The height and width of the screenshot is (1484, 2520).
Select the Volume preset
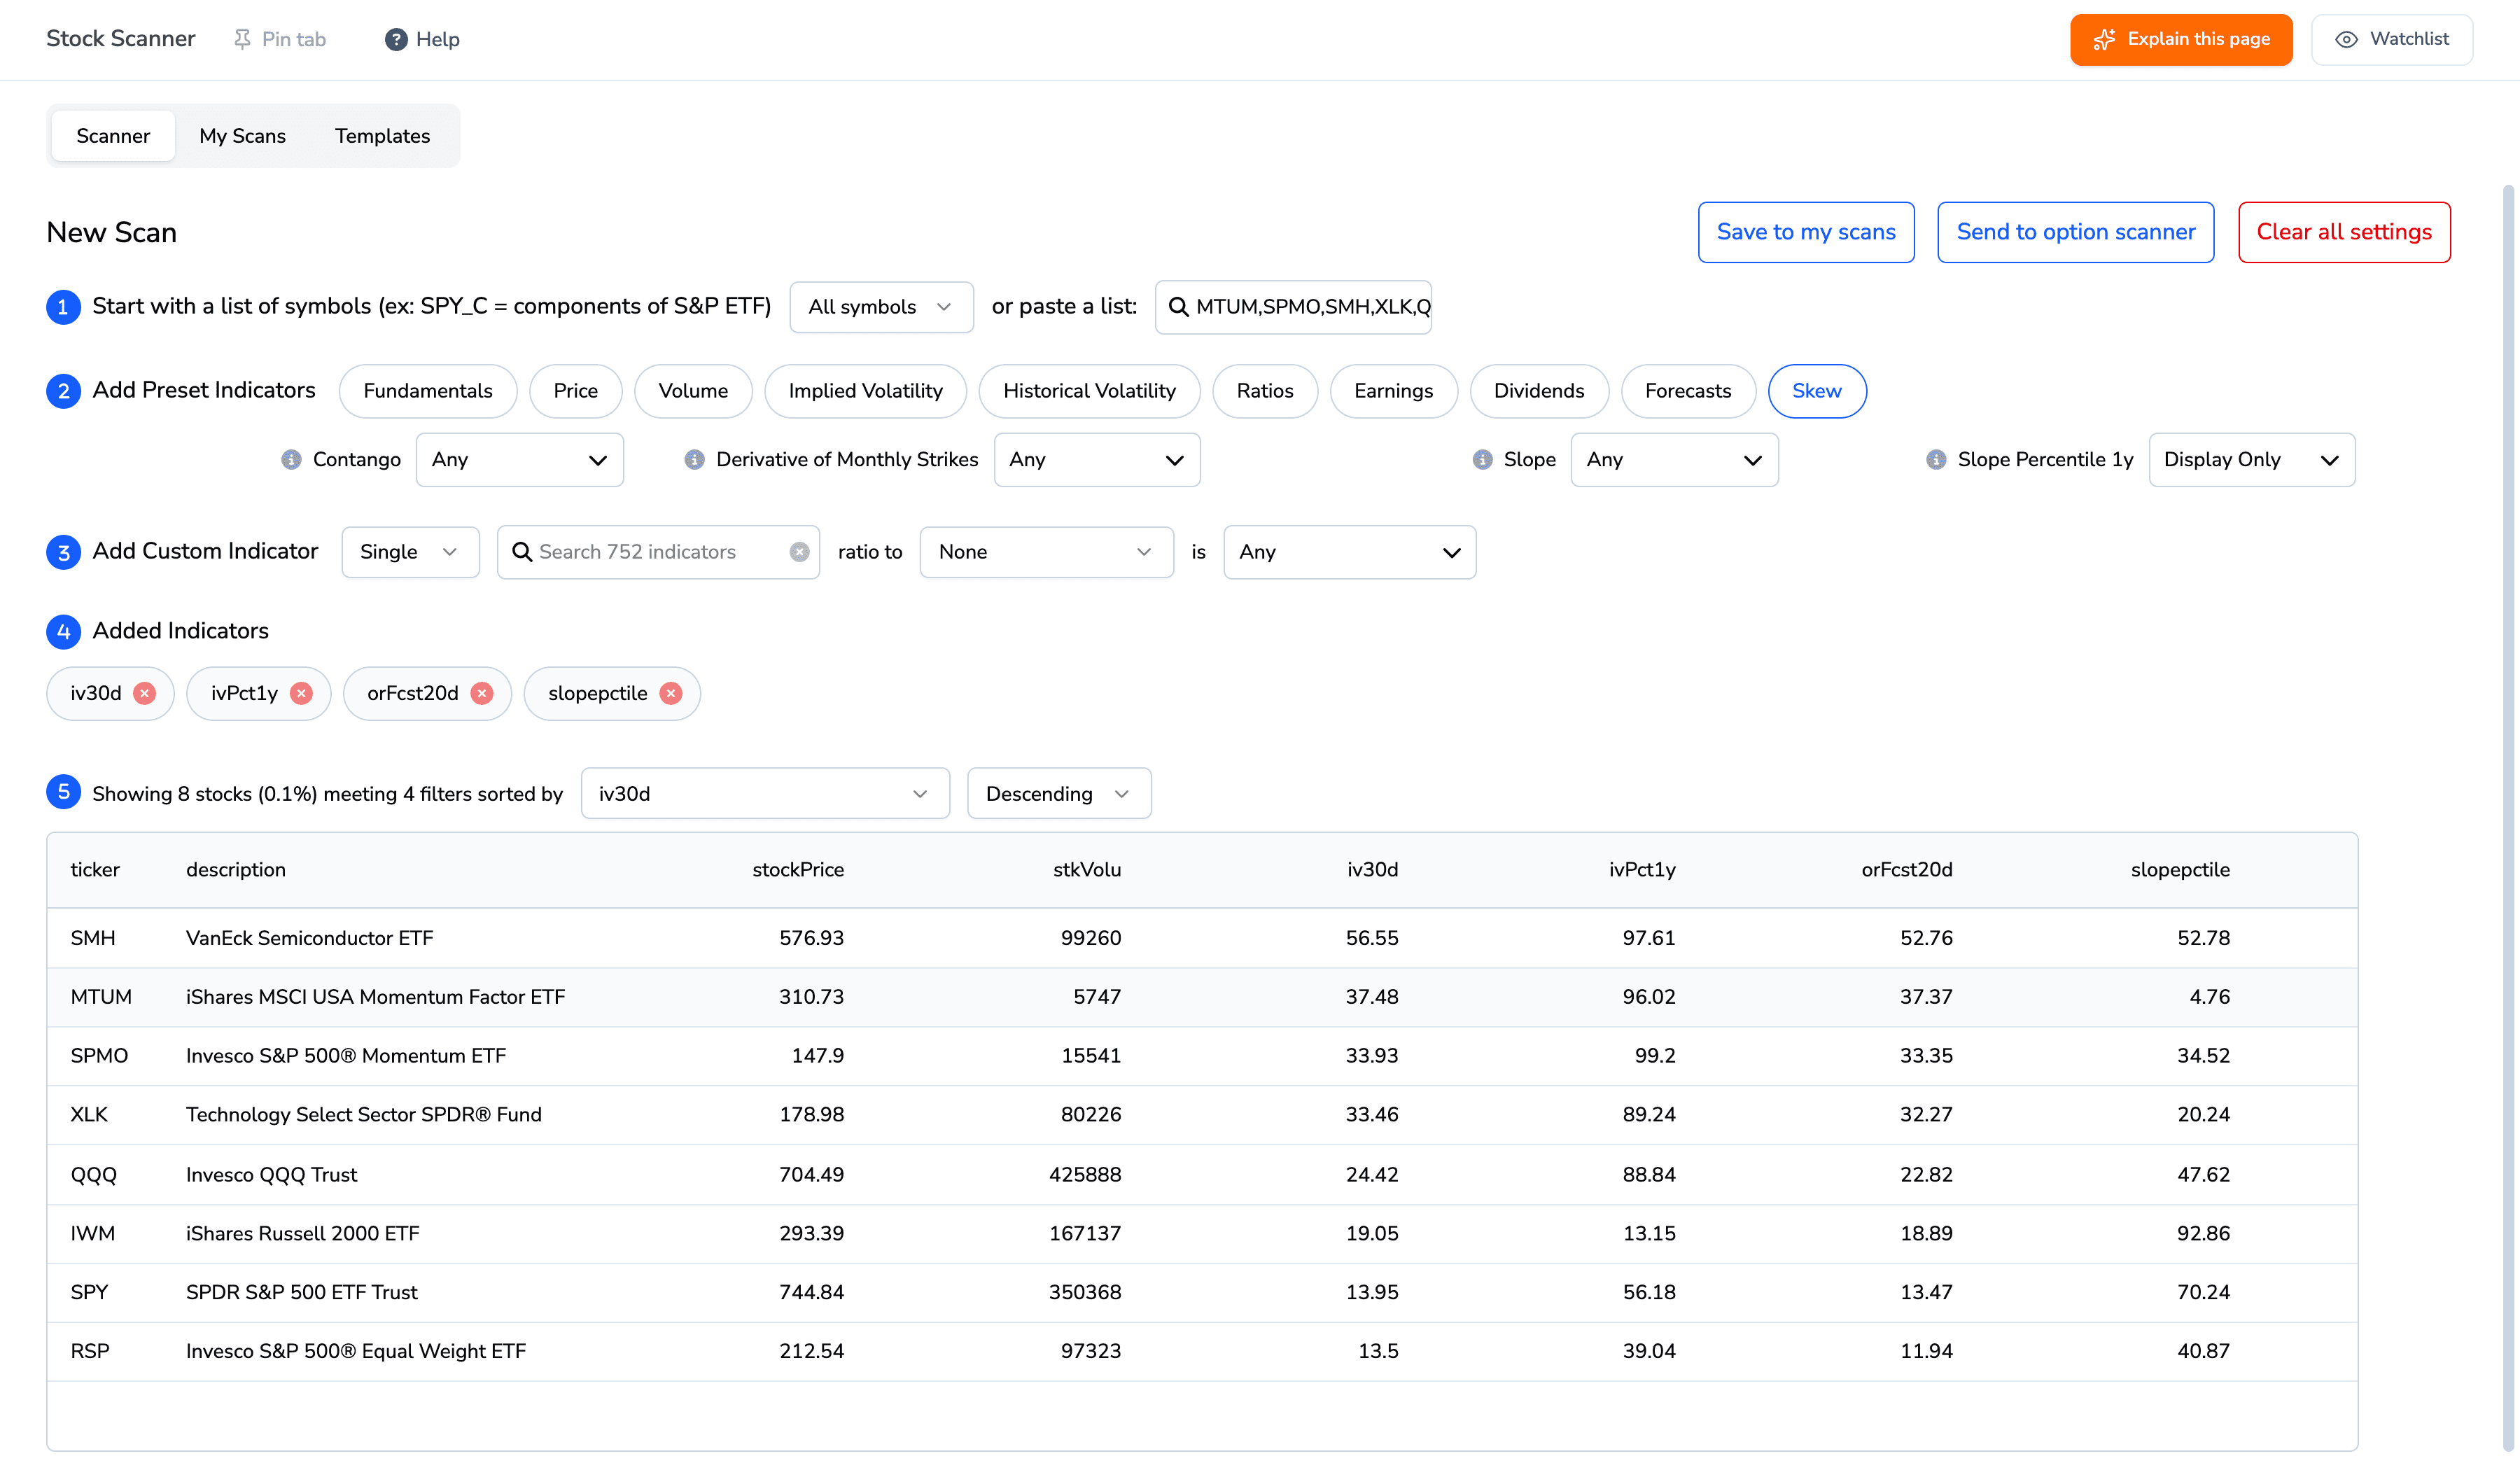click(693, 391)
